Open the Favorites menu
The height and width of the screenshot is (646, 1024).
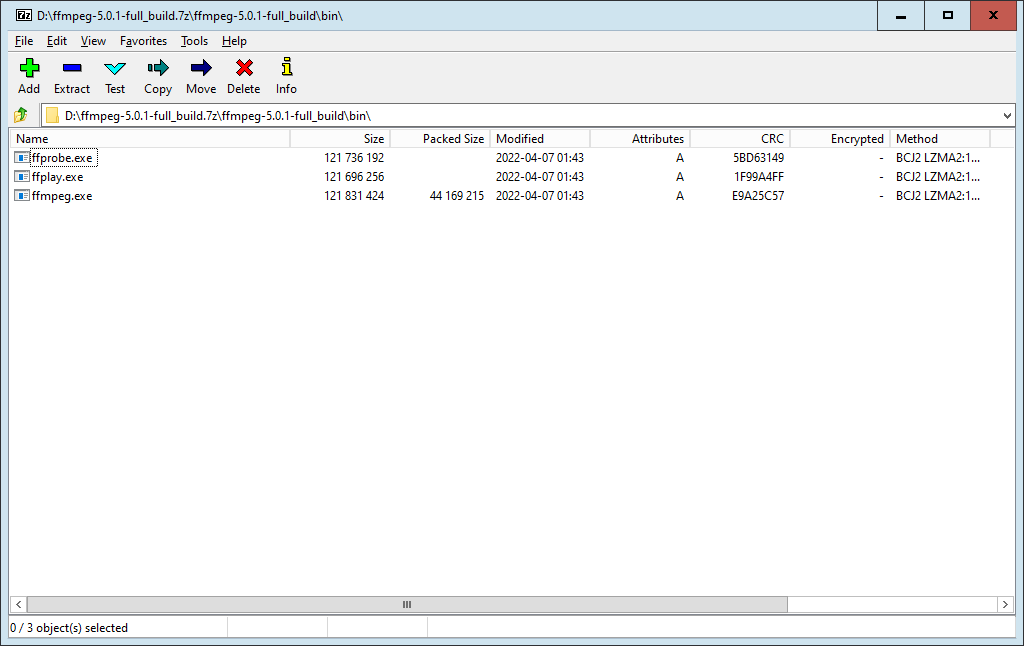coord(144,40)
